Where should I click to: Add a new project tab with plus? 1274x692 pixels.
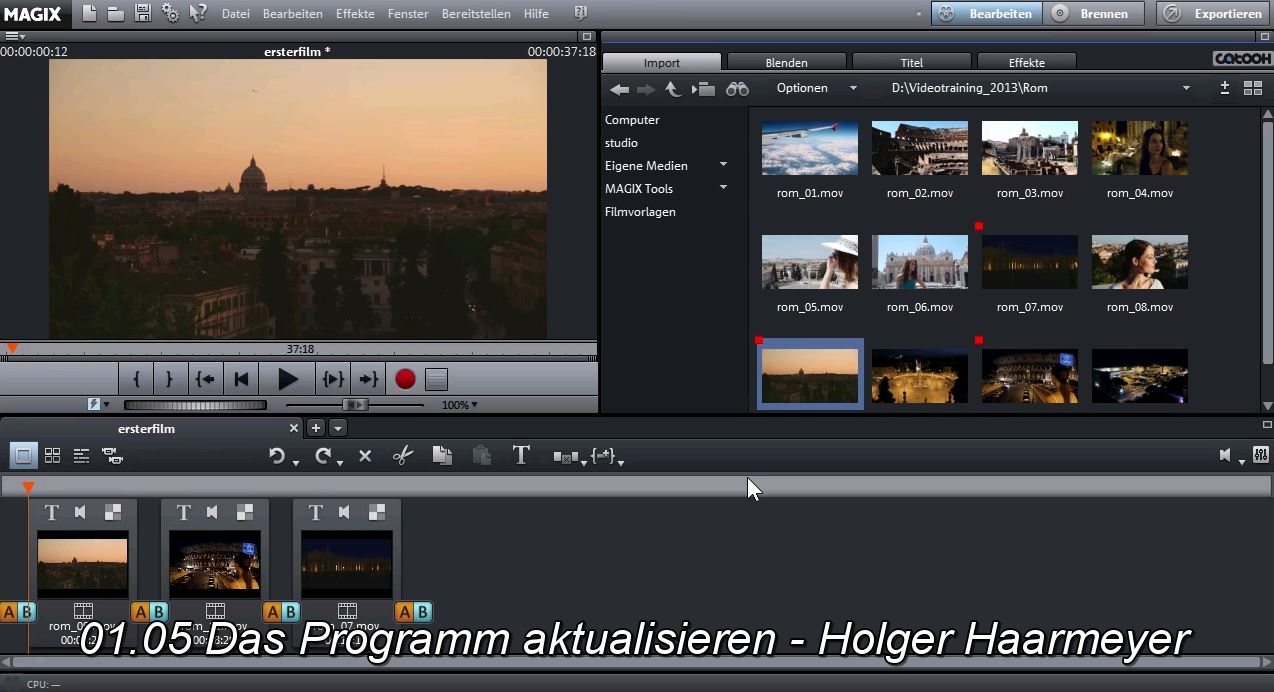coord(316,428)
